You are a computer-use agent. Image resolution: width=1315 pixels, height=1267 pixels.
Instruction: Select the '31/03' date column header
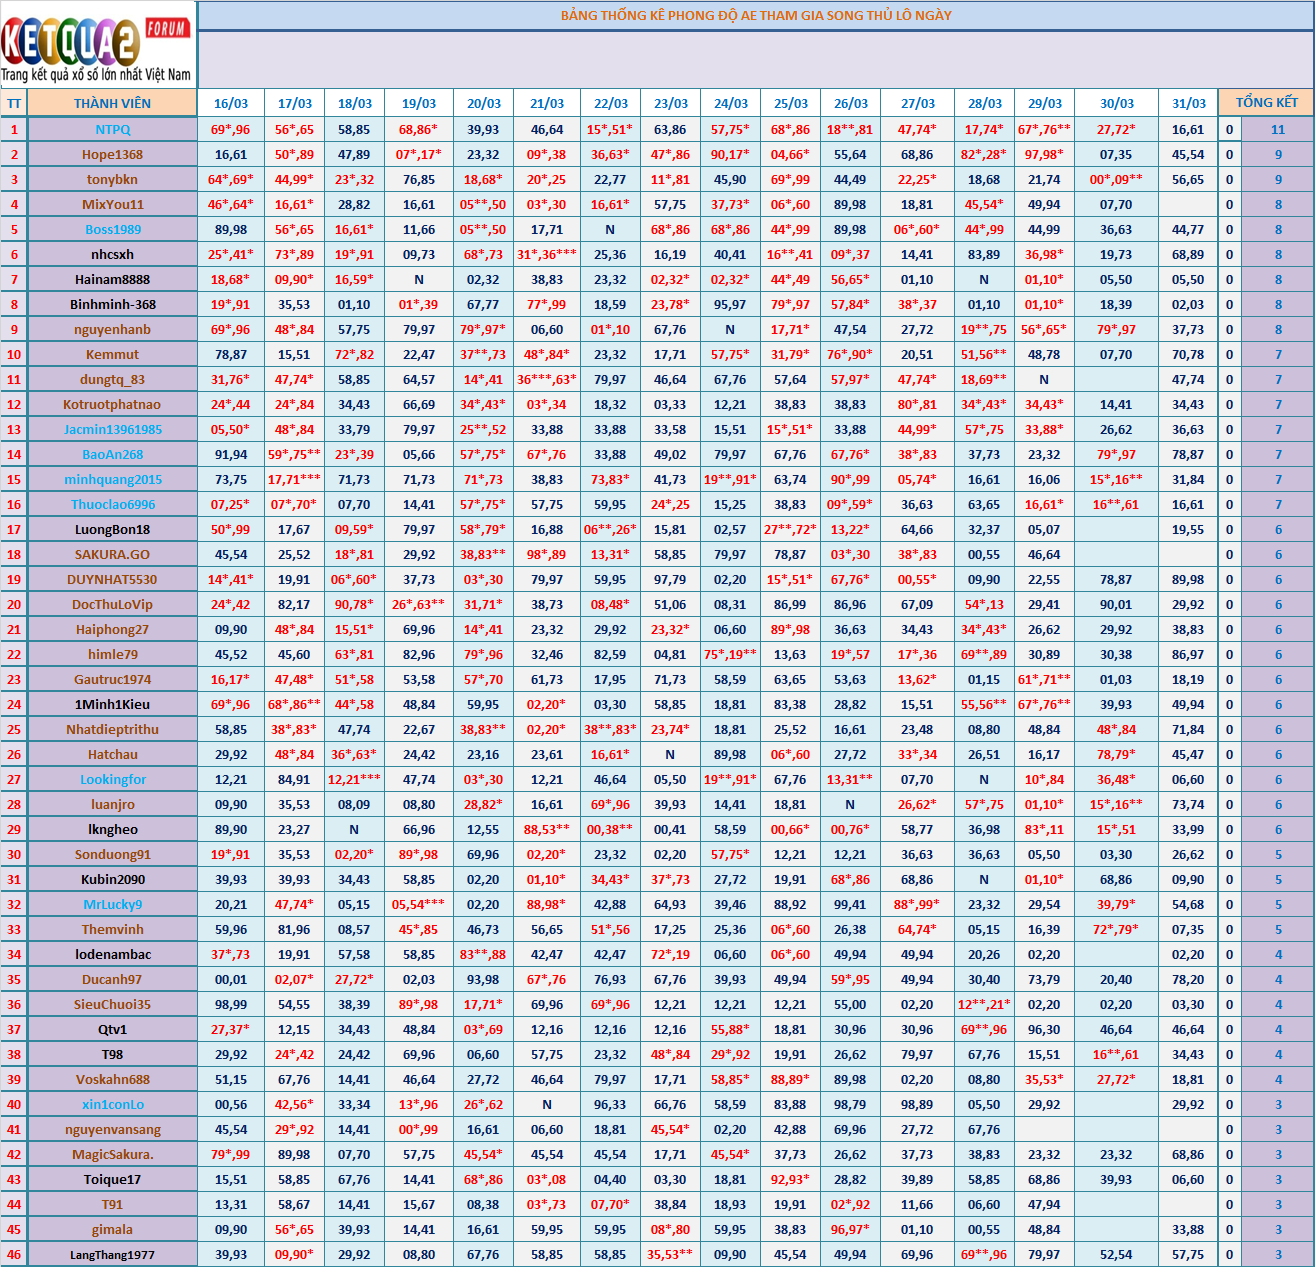click(x=1188, y=103)
